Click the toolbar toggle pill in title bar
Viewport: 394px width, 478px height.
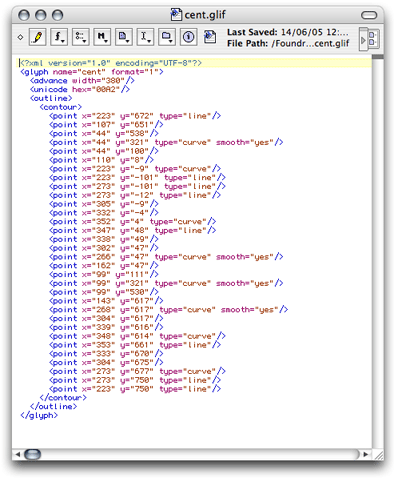point(369,15)
